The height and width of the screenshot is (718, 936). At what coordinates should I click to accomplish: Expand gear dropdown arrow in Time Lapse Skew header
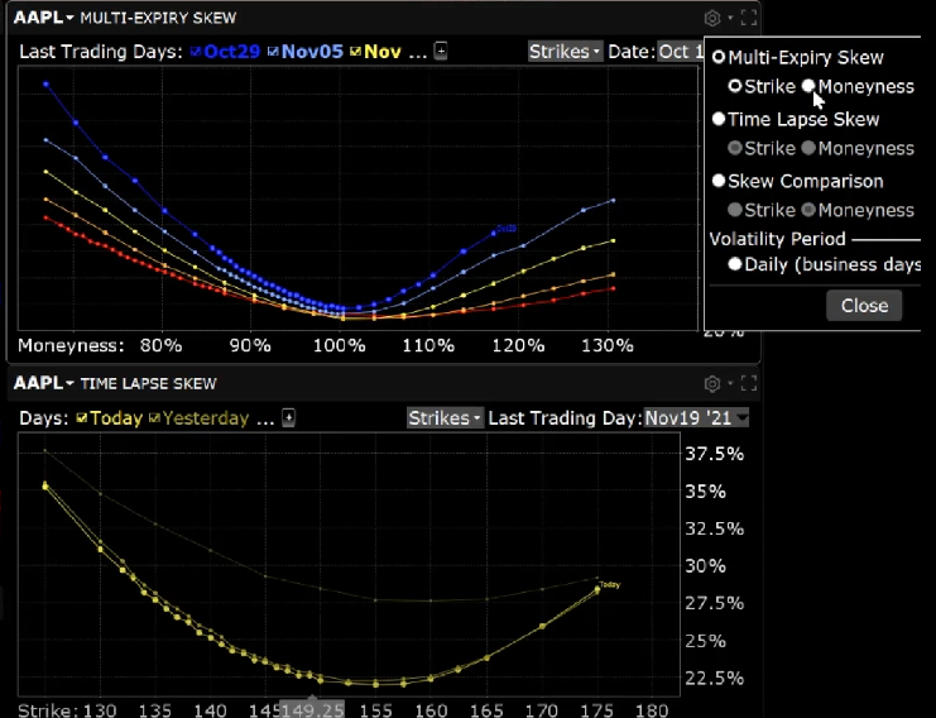pyautogui.click(x=730, y=384)
